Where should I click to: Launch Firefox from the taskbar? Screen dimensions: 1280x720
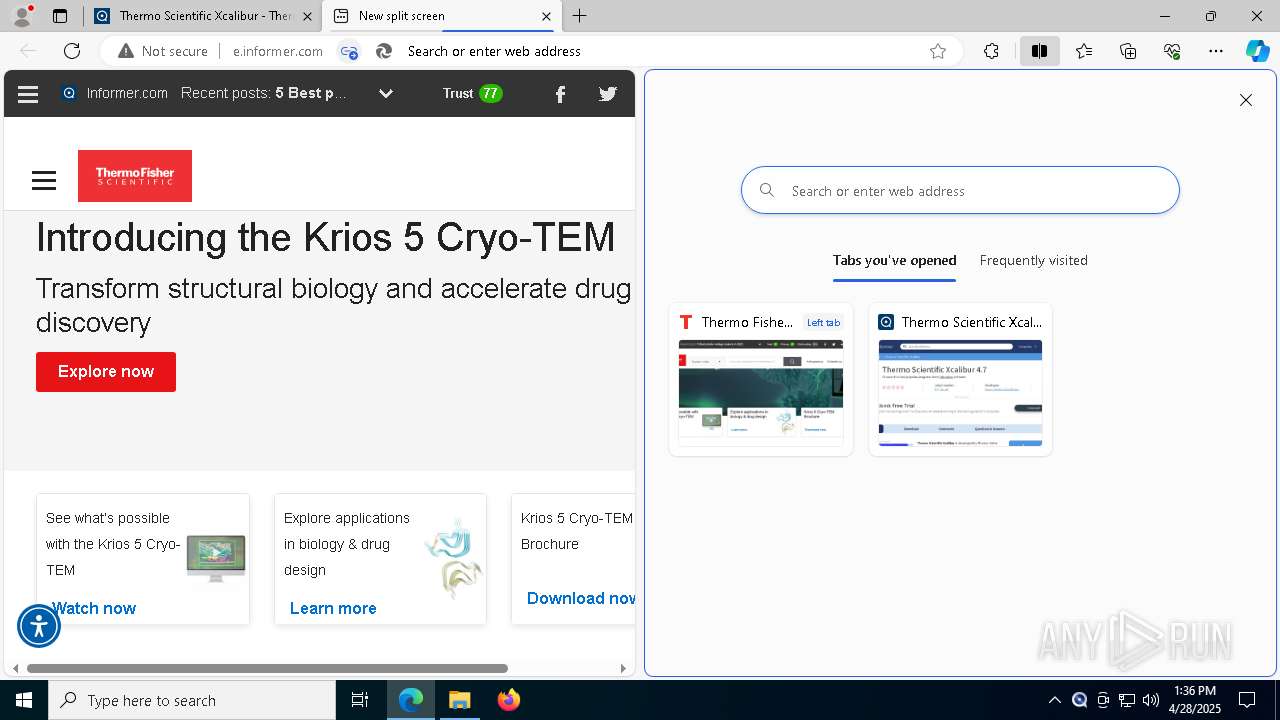coord(509,700)
